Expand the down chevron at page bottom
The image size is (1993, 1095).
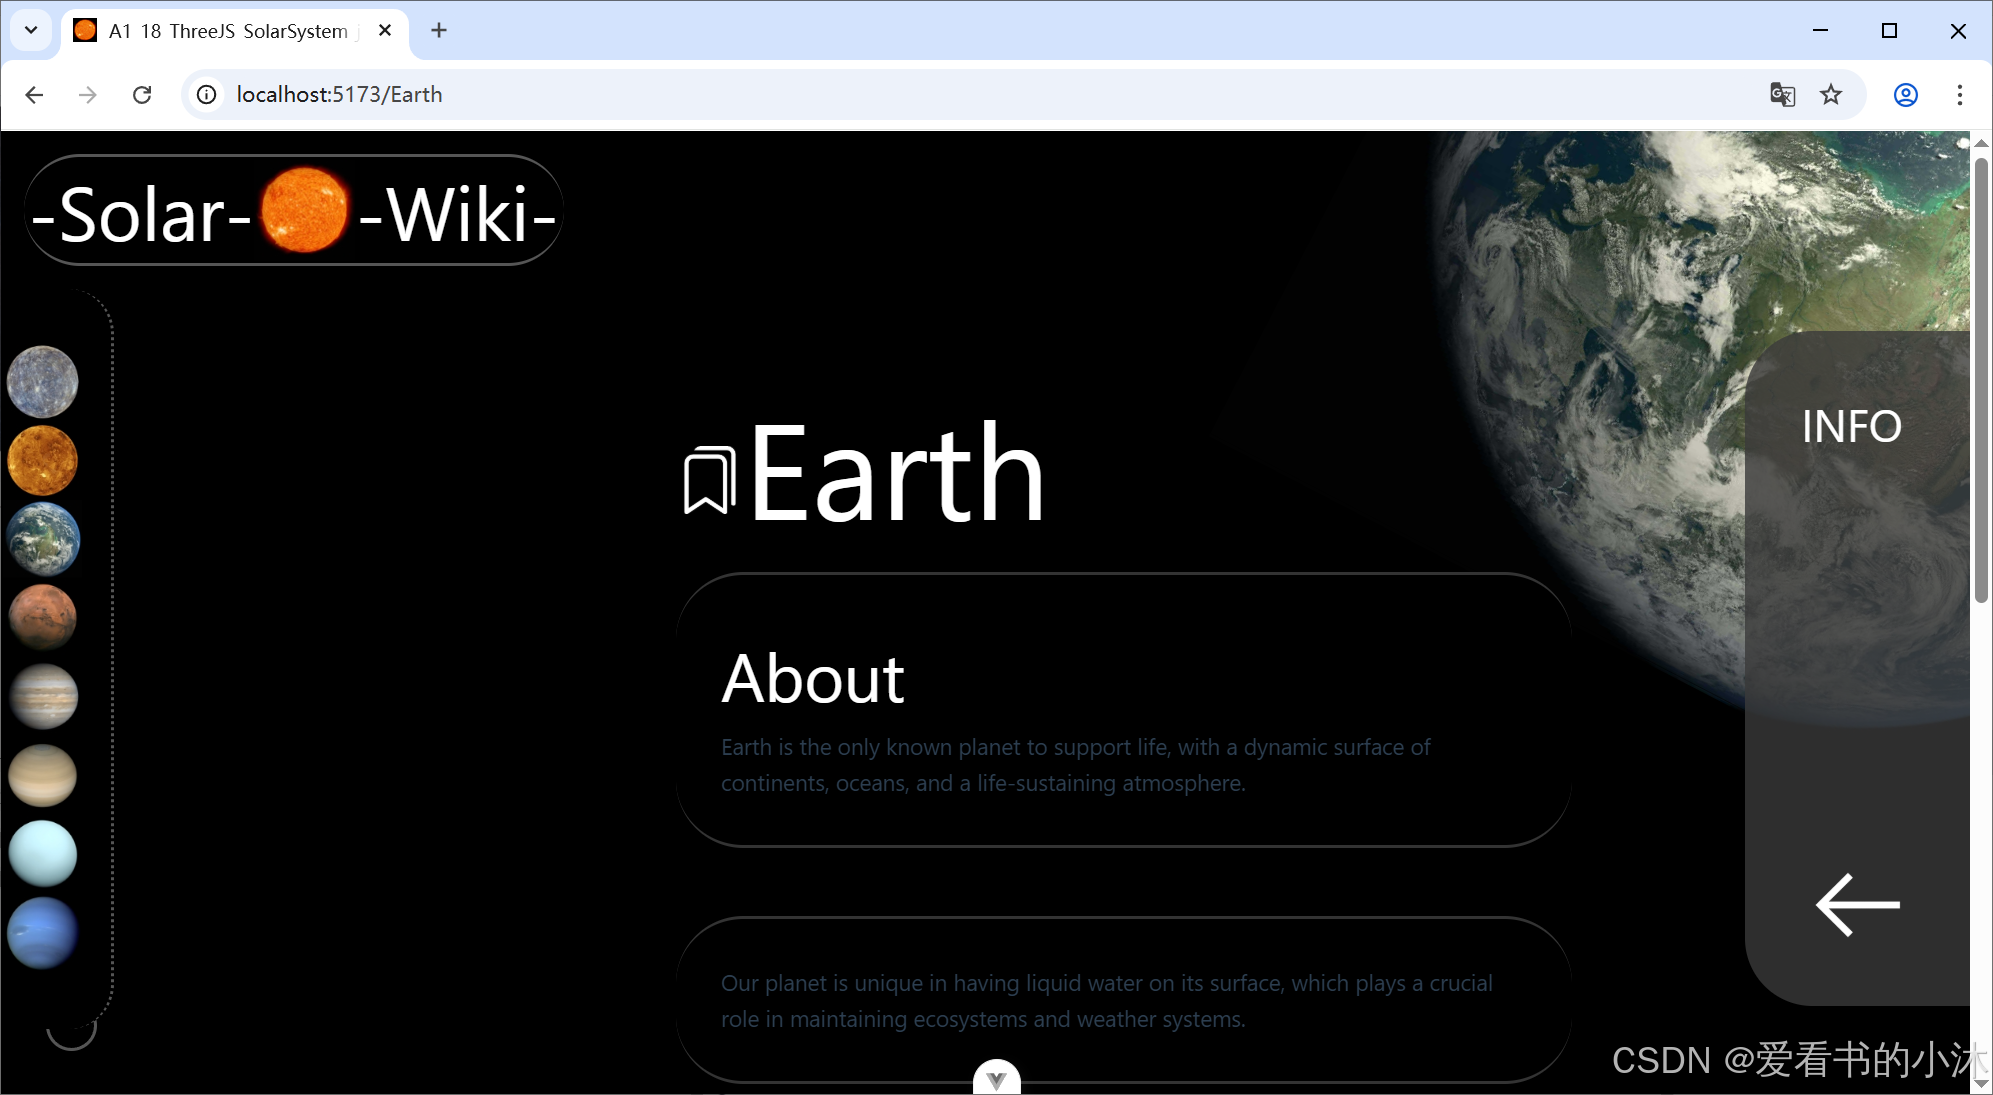996,1079
